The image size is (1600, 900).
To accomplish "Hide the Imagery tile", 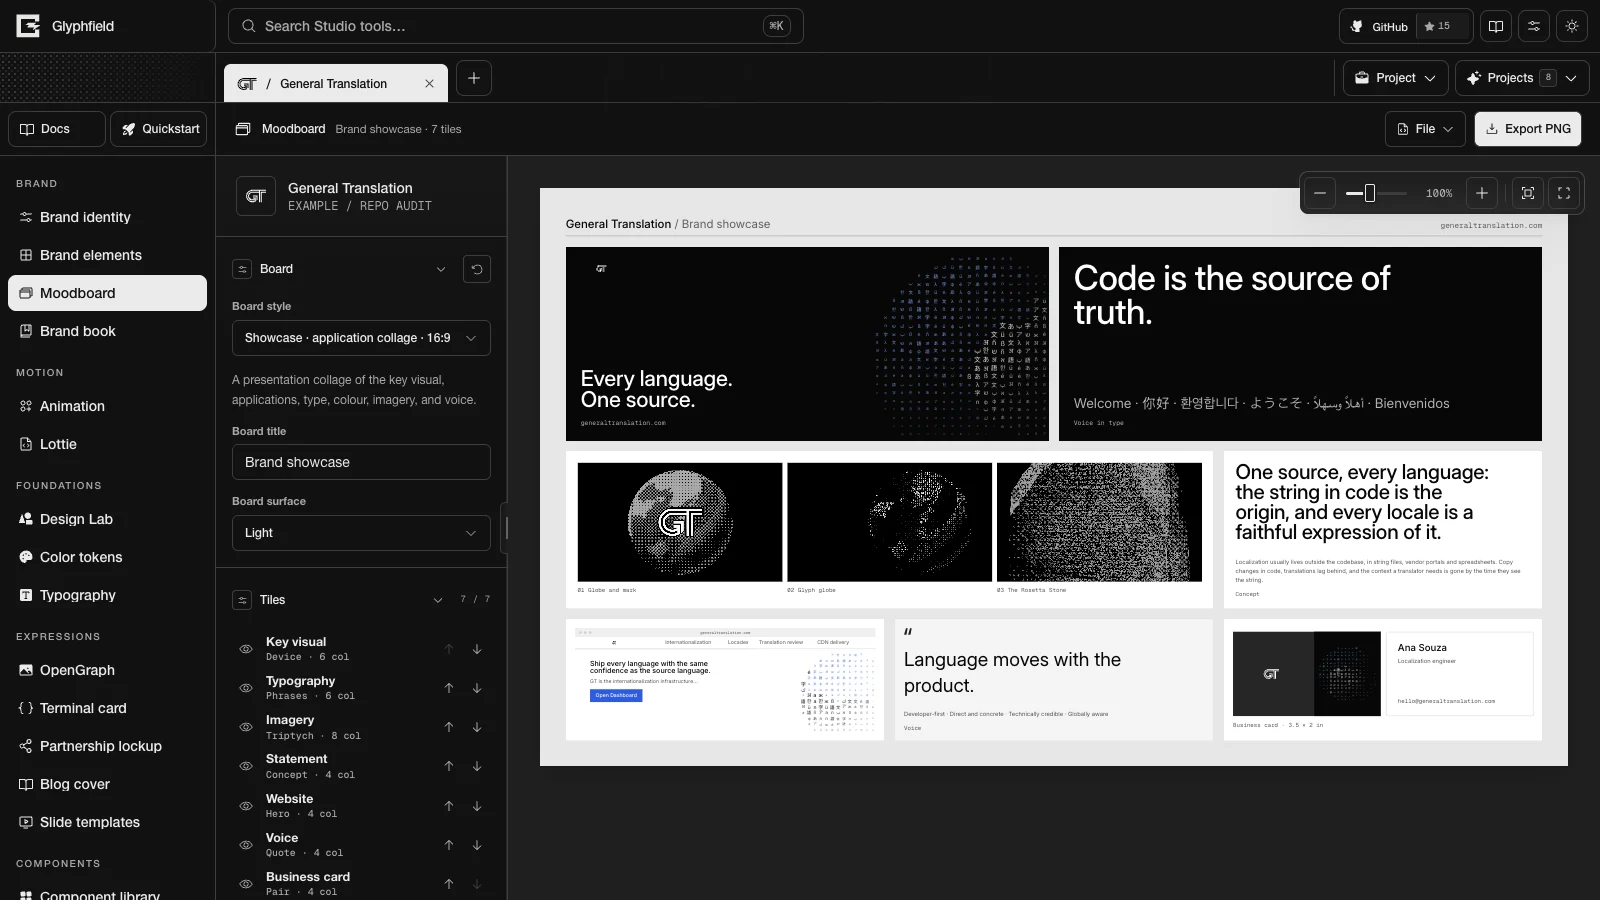I will 246,727.
